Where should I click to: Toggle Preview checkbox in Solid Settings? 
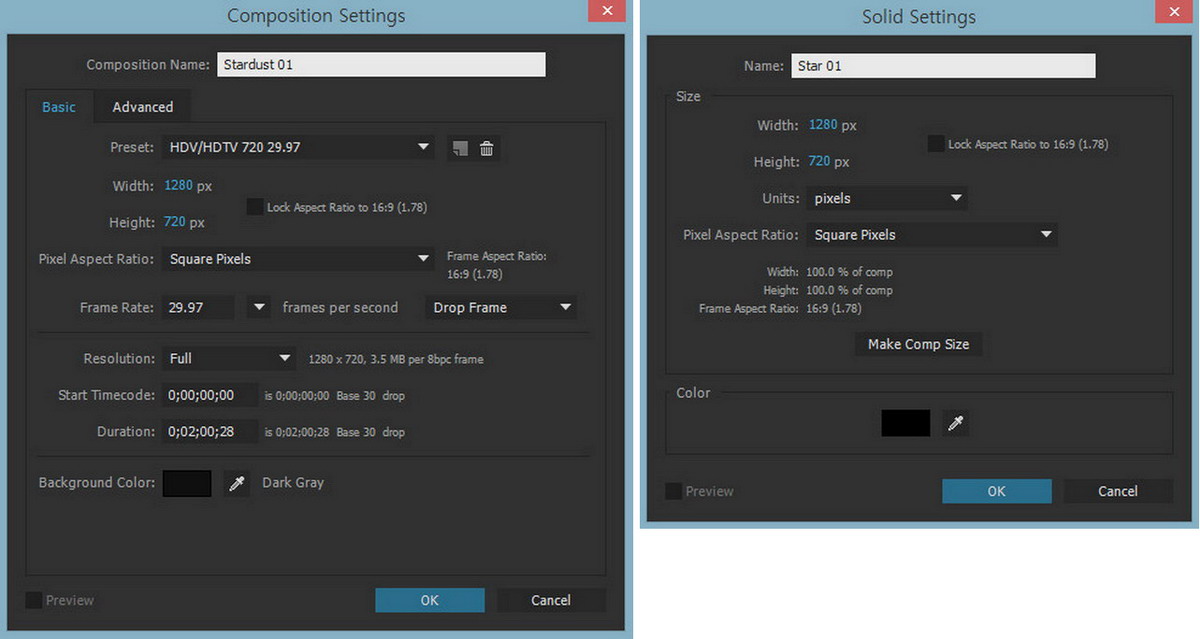coord(674,491)
